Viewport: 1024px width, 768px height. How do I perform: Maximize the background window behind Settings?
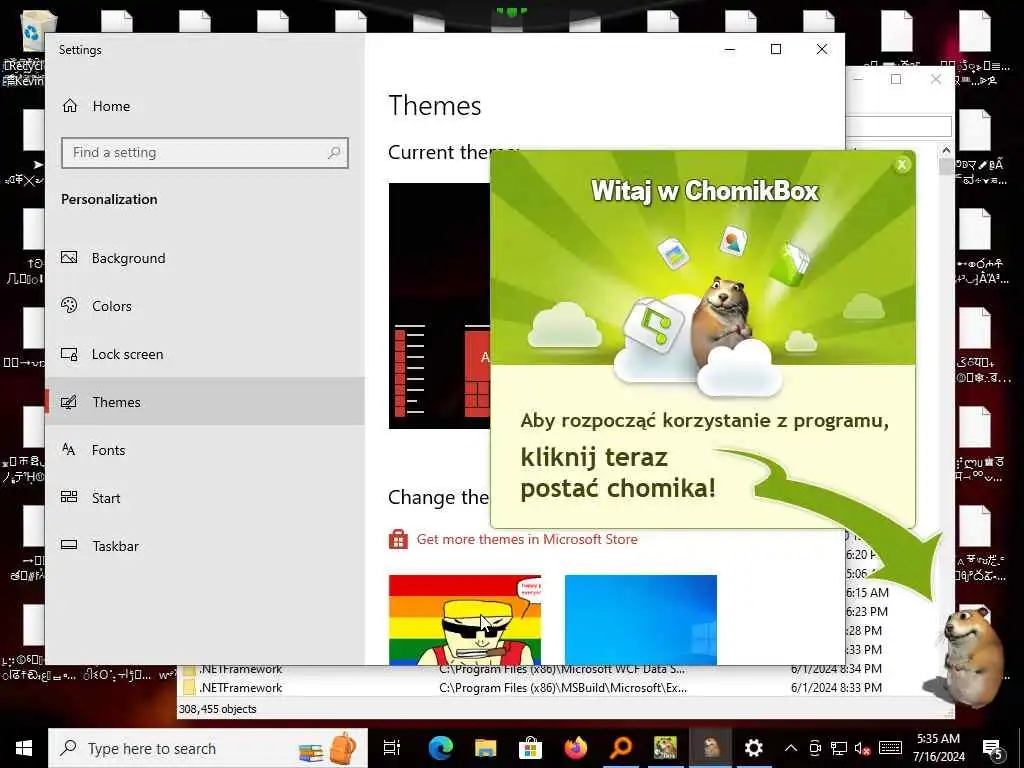[x=896, y=79]
